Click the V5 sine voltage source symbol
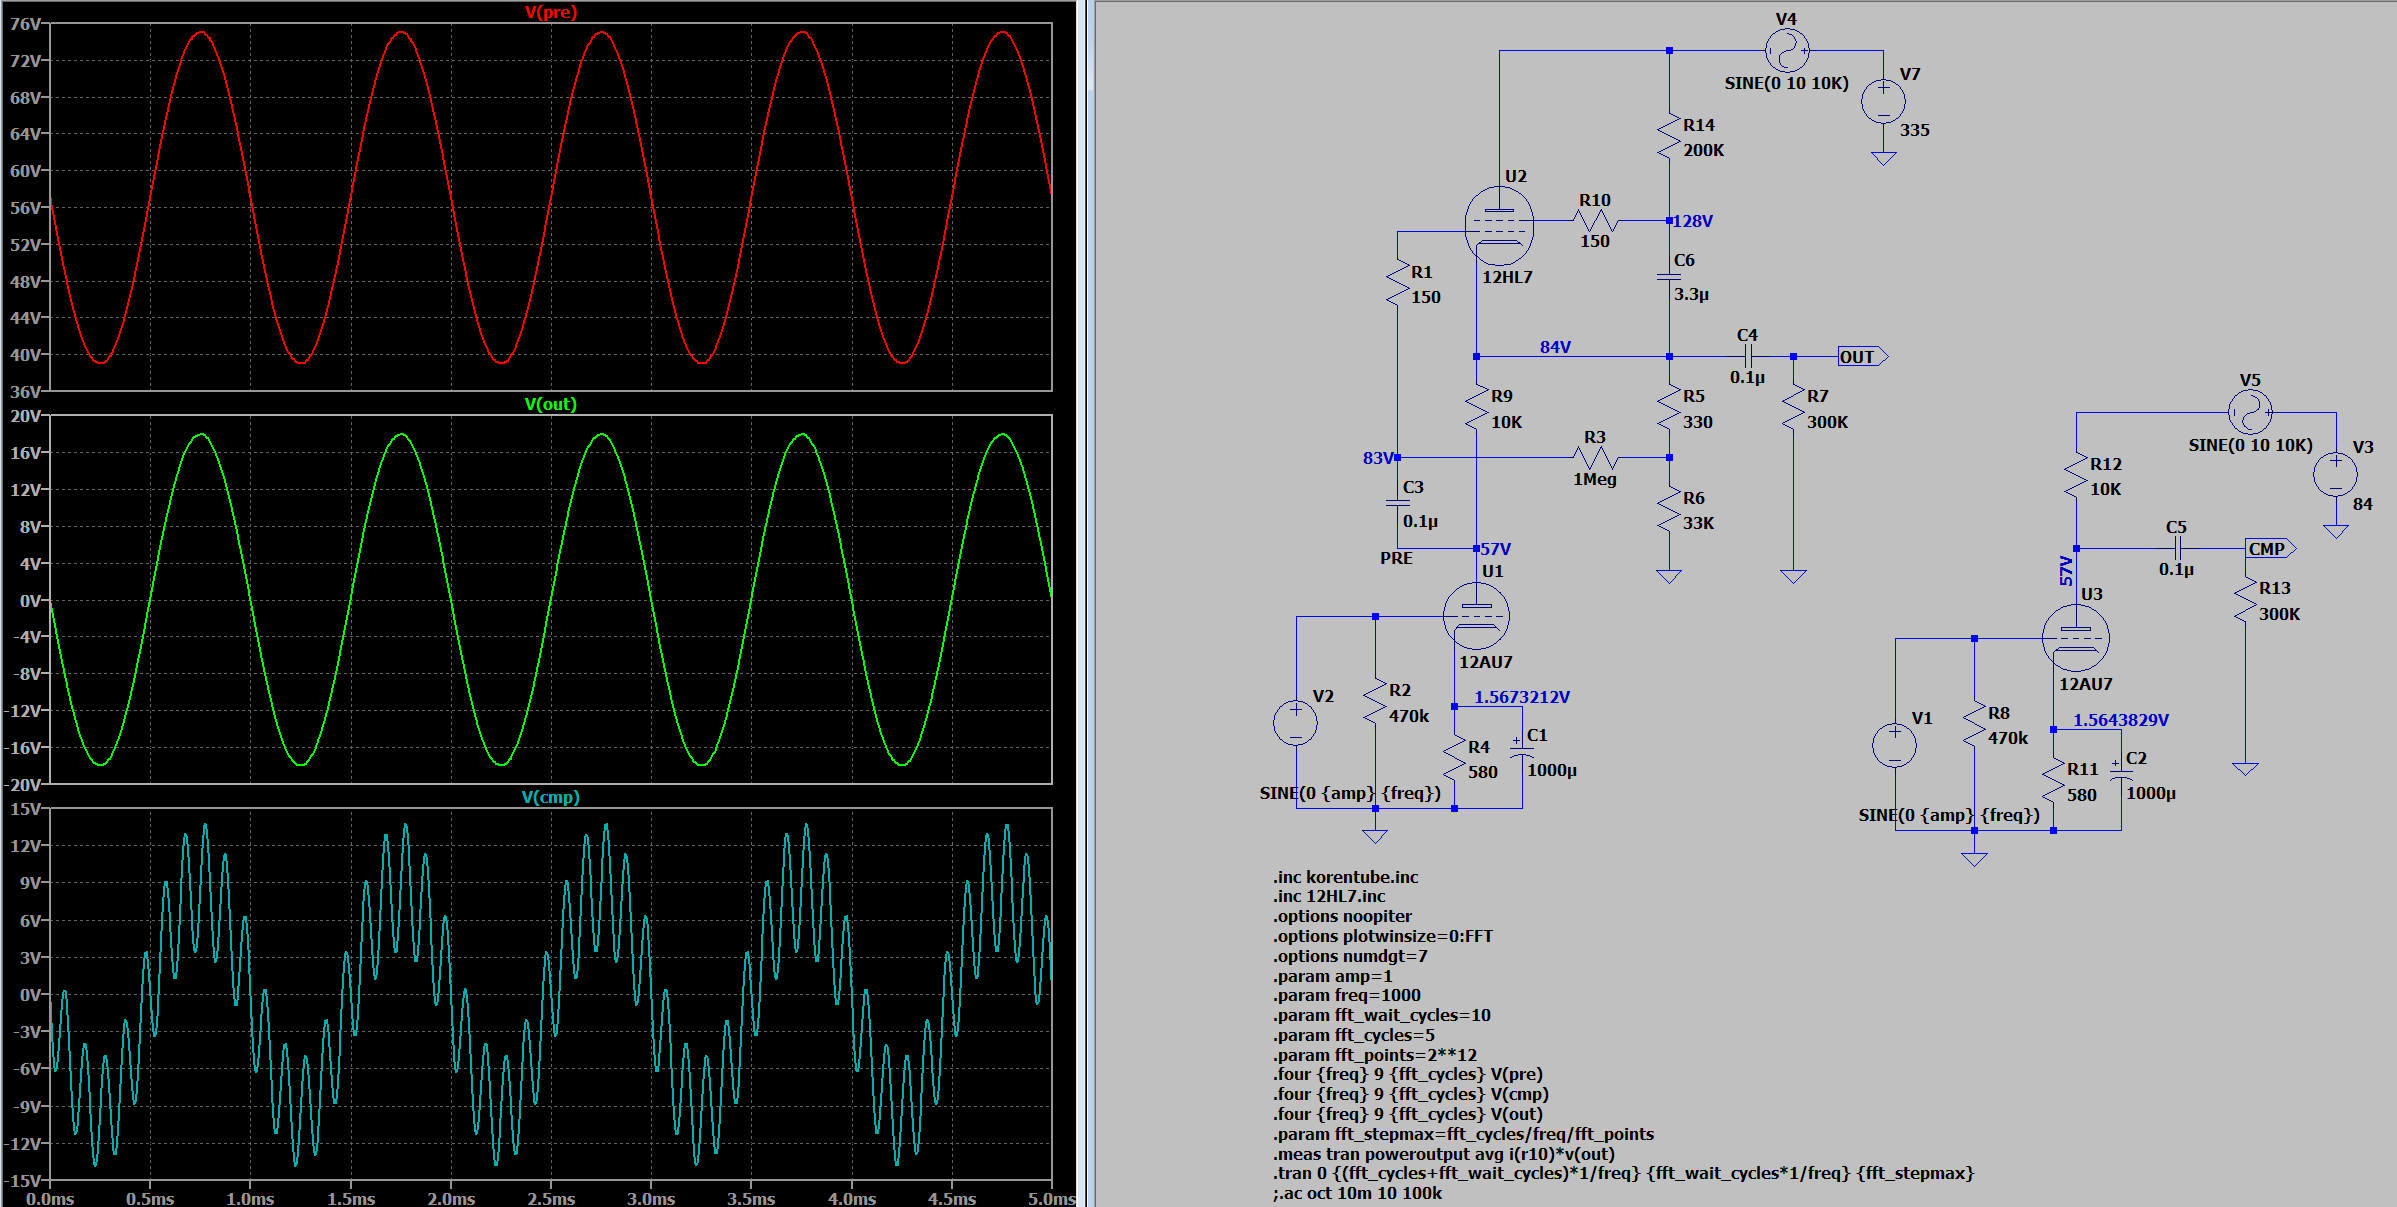 point(2250,412)
